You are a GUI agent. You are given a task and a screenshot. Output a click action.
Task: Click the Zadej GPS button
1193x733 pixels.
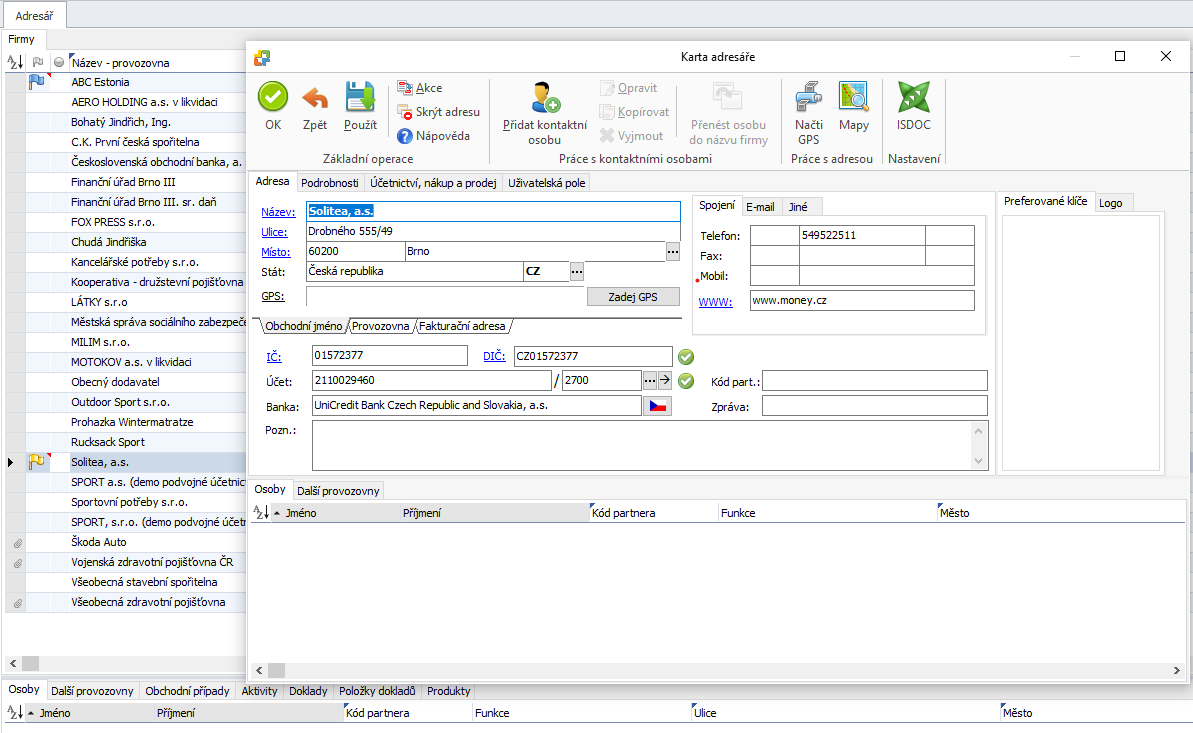[x=633, y=297]
